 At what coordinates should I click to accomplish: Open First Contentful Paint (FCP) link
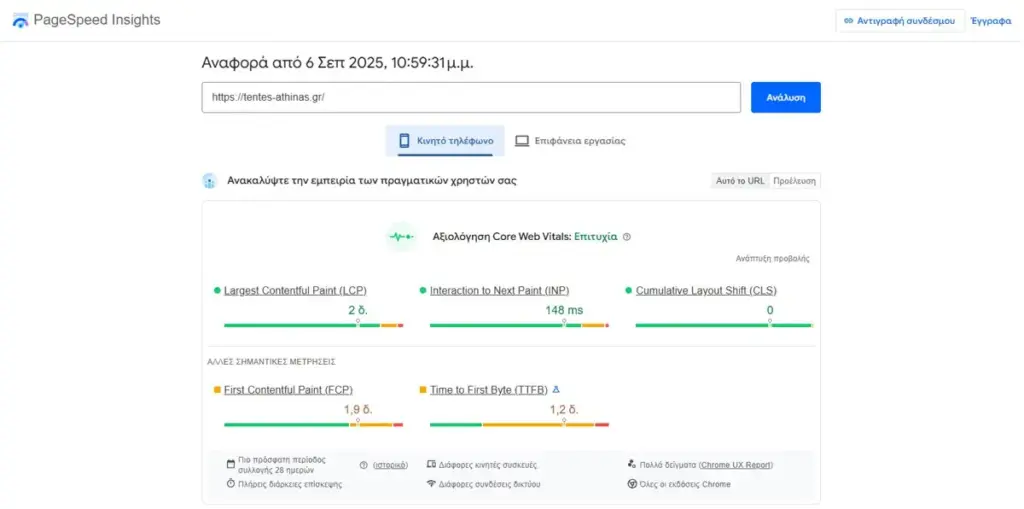point(288,389)
